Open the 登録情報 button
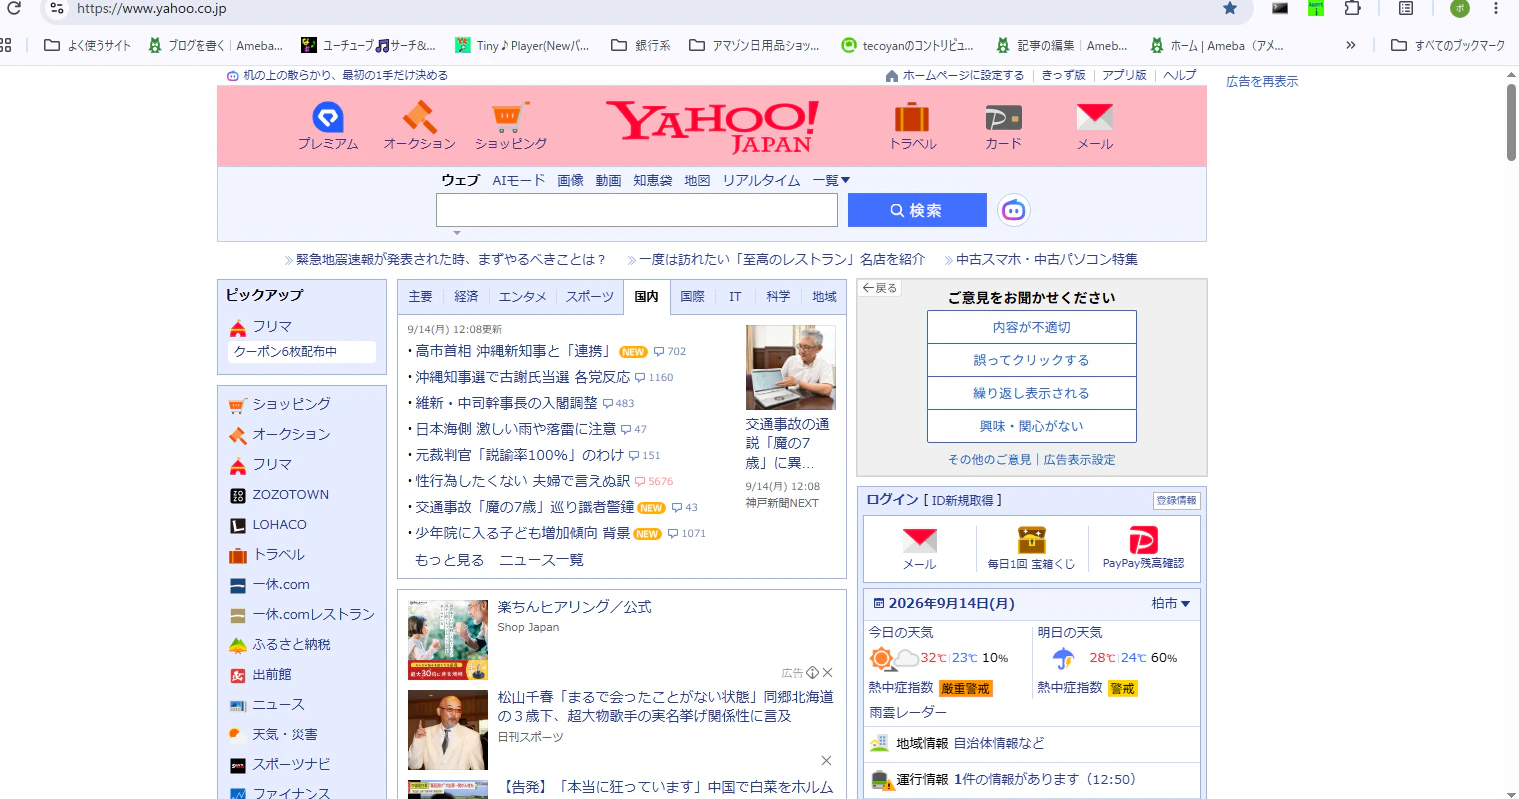 point(1176,500)
